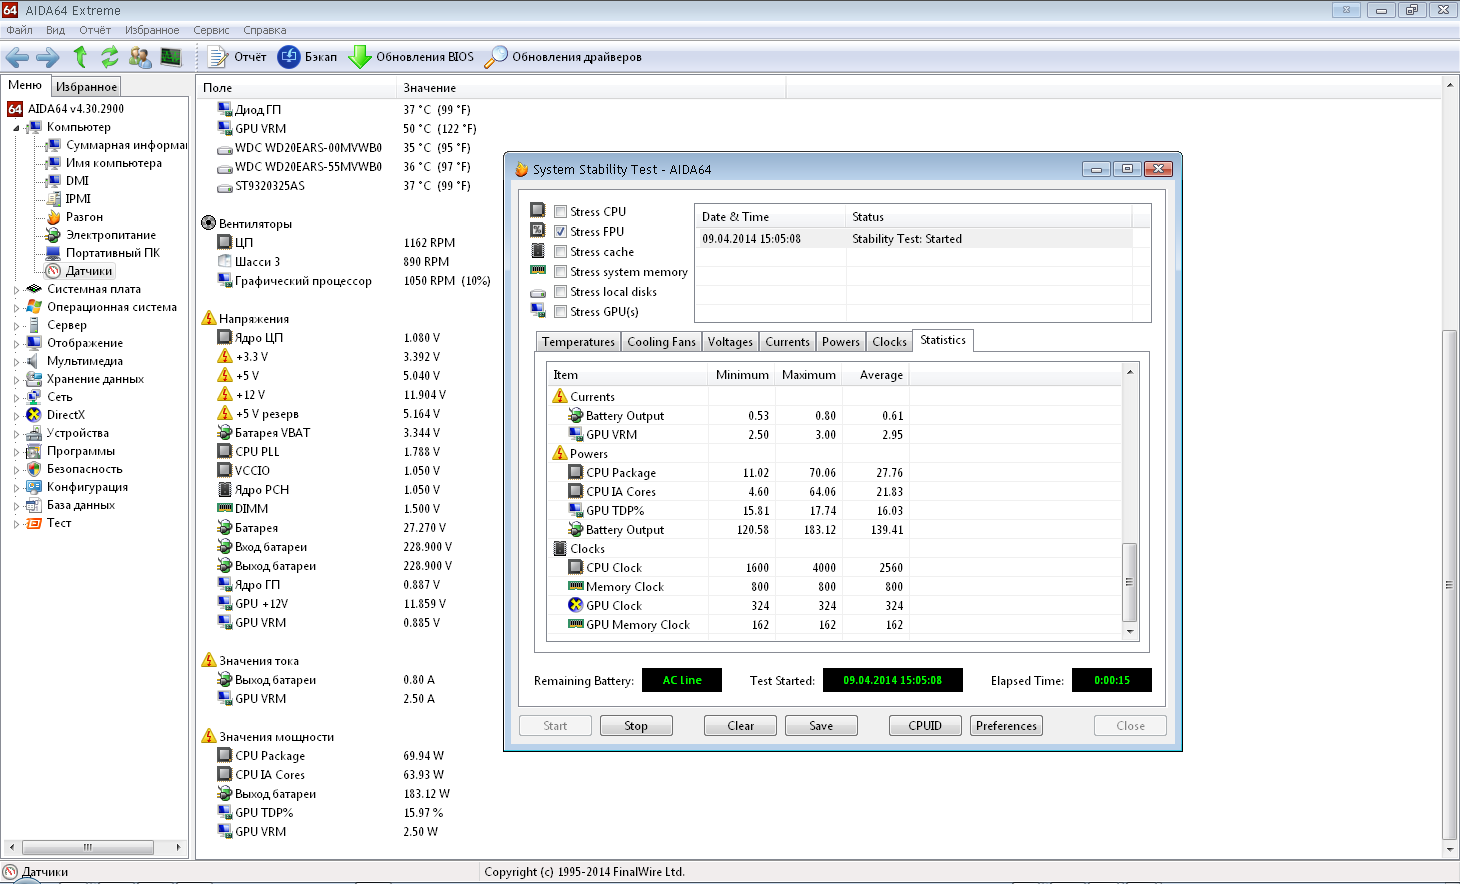The height and width of the screenshot is (884, 1460).
Task: Click the Электропитание icon in the tree
Action: (x=54, y=235)
